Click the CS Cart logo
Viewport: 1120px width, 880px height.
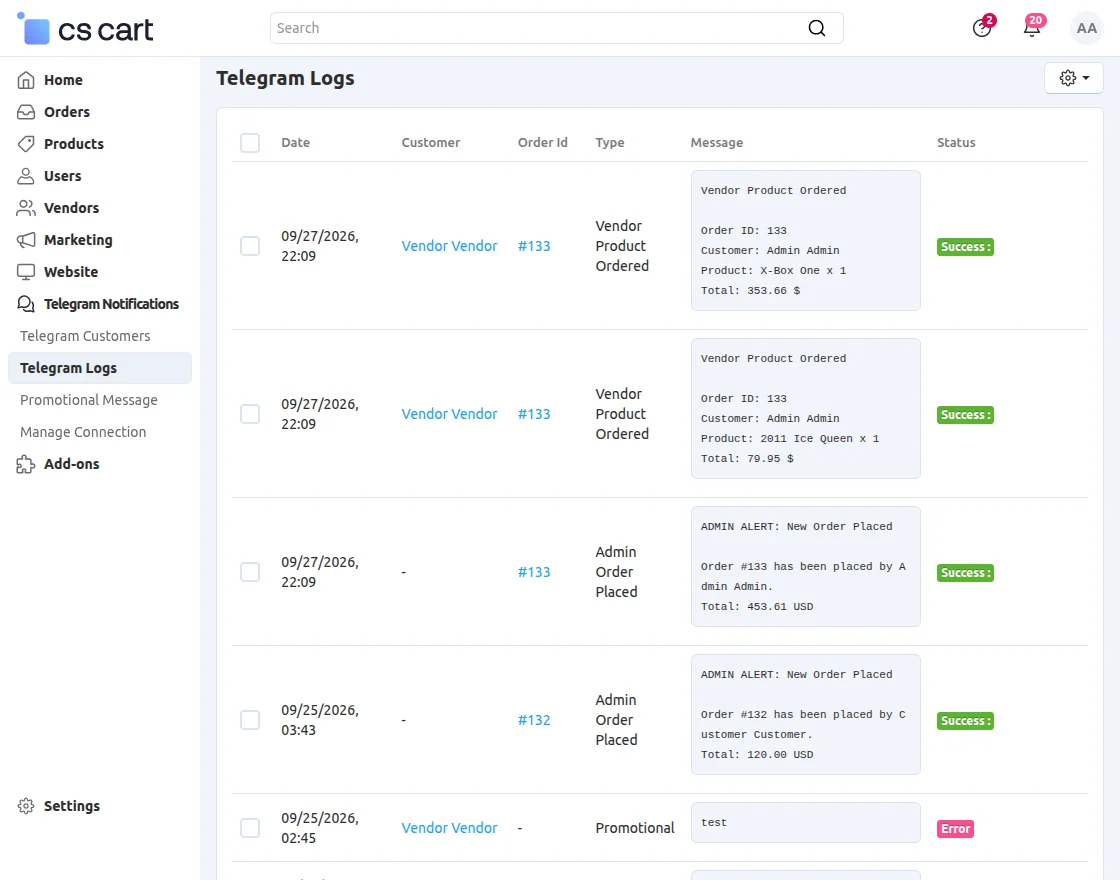85,29
